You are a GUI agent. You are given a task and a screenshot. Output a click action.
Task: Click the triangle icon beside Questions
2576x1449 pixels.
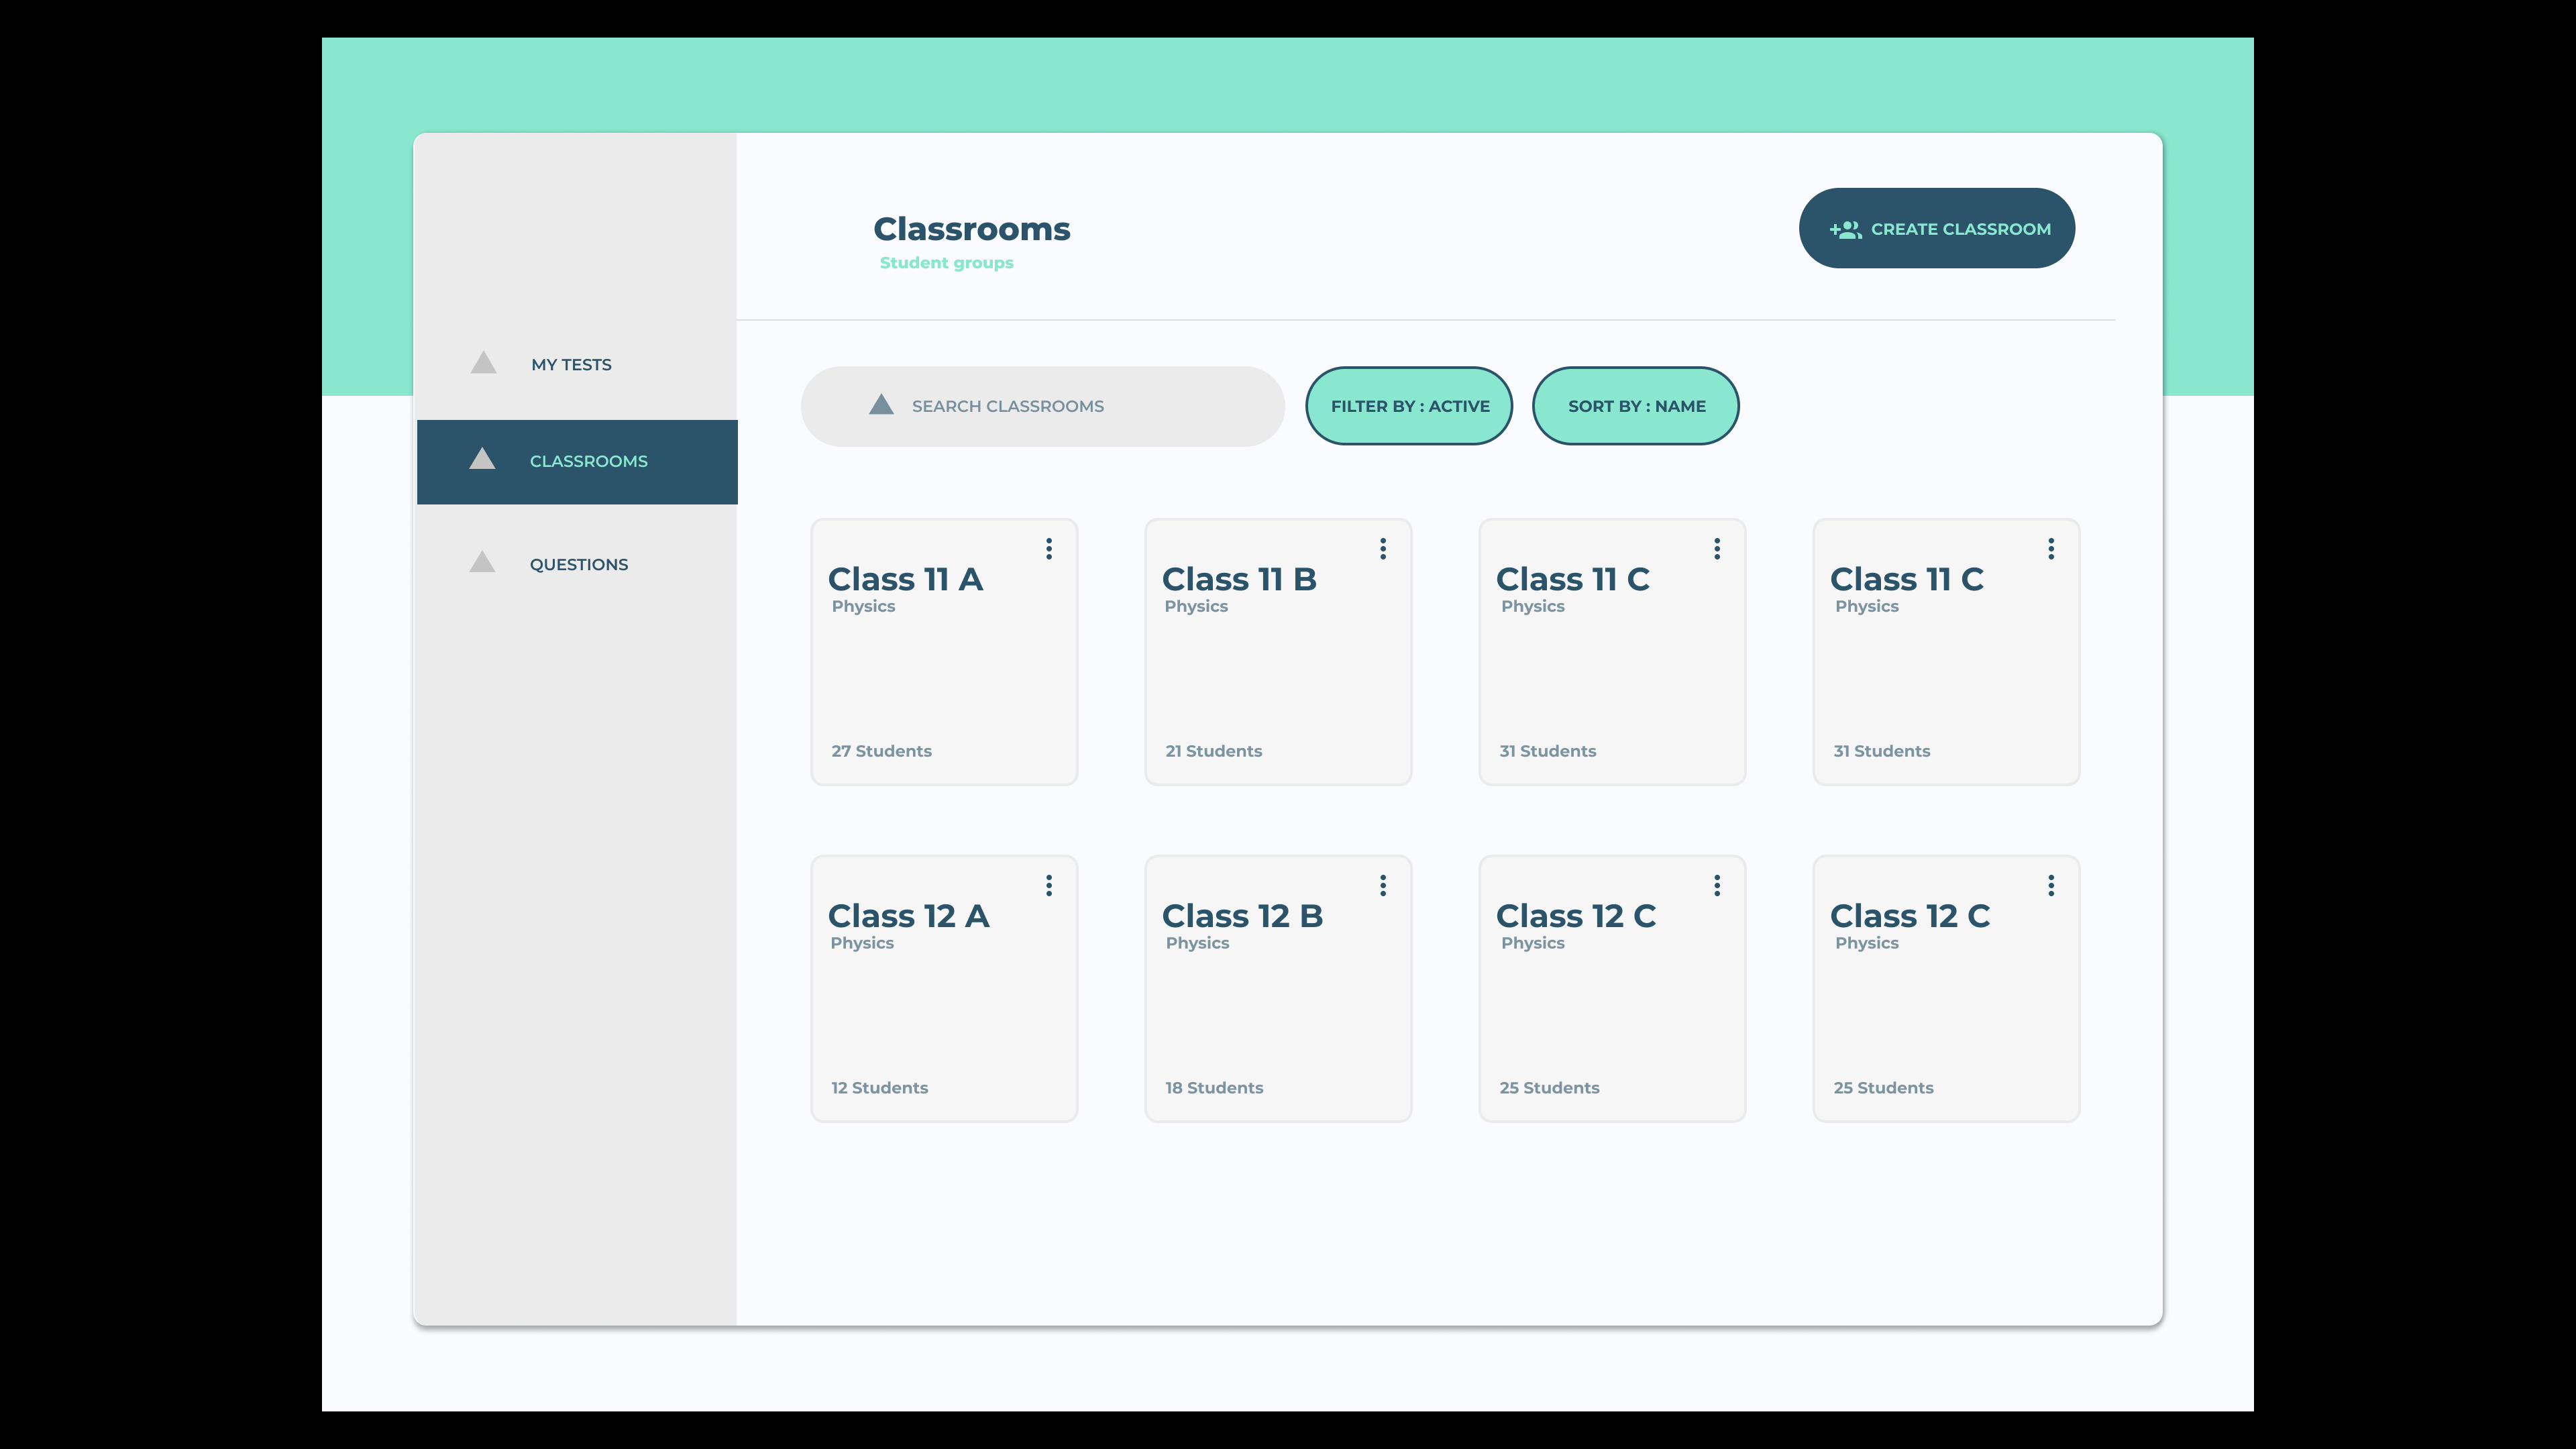(x=482, y=562)
